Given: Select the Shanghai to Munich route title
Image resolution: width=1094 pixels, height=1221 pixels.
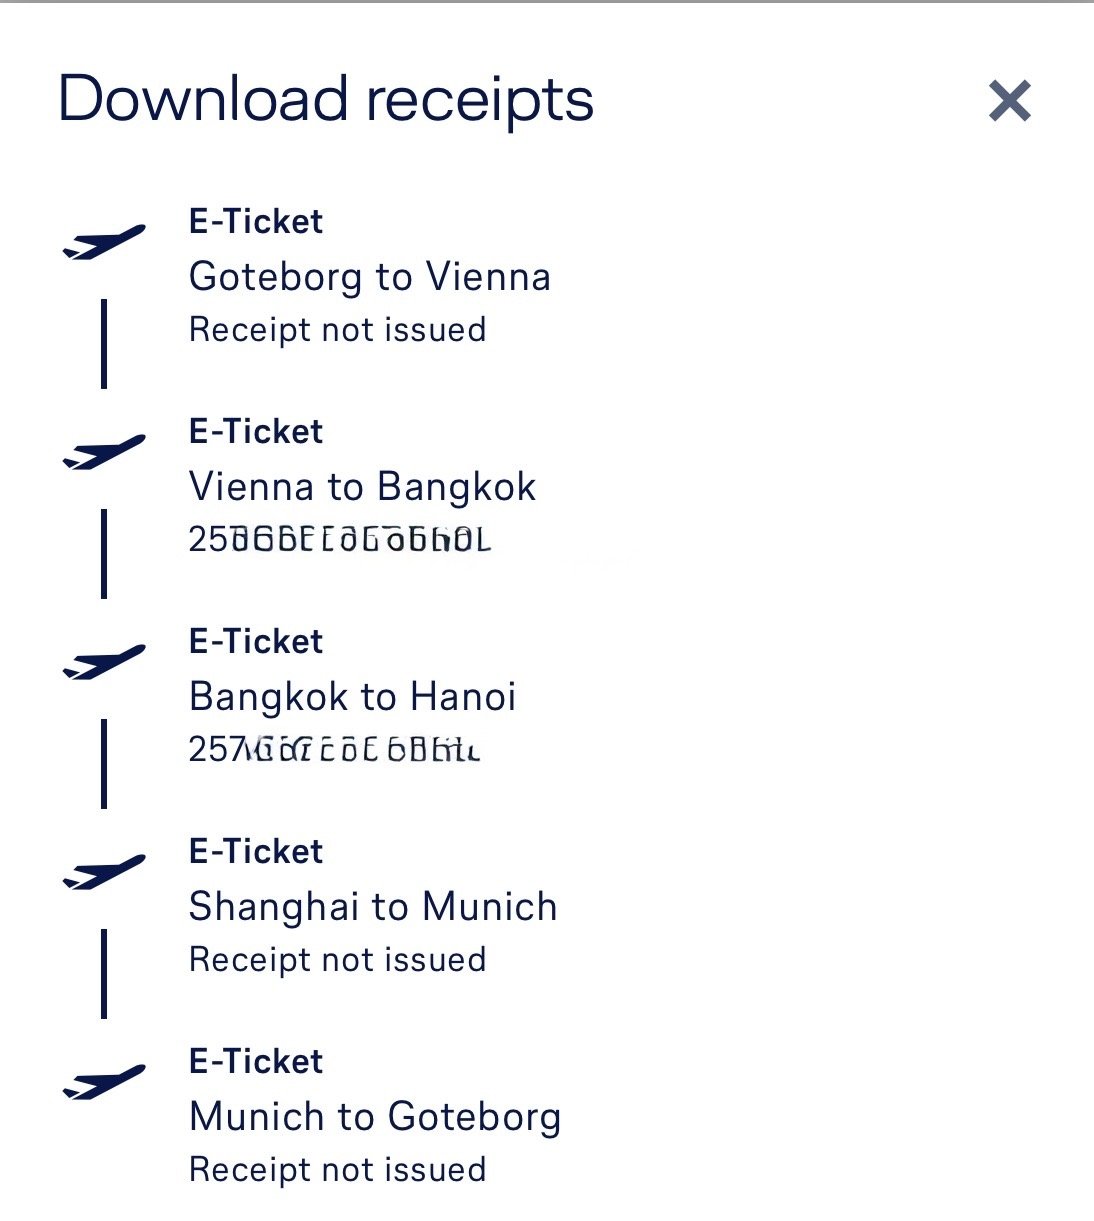Looking at the screenshot, I should [372, 907].
